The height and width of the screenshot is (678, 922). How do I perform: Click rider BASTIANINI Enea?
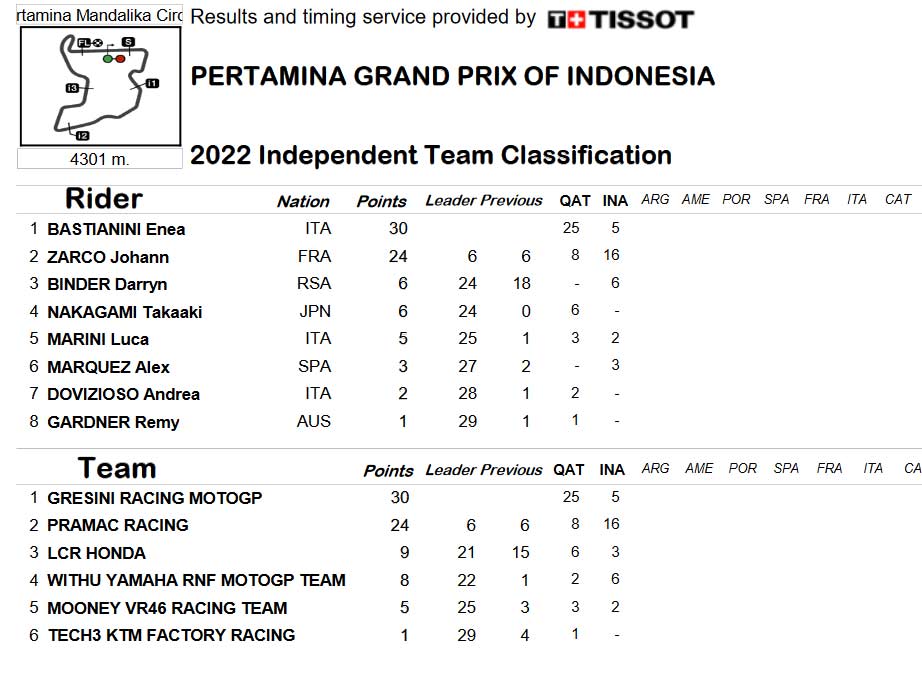point(116,229)
